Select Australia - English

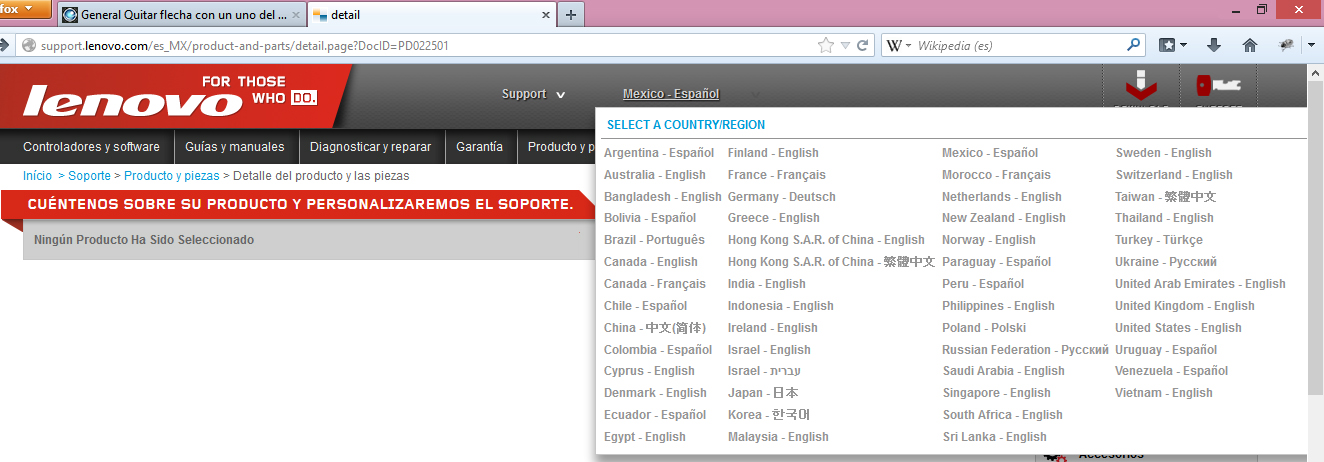pyautogui.click(x=655, y=175)
